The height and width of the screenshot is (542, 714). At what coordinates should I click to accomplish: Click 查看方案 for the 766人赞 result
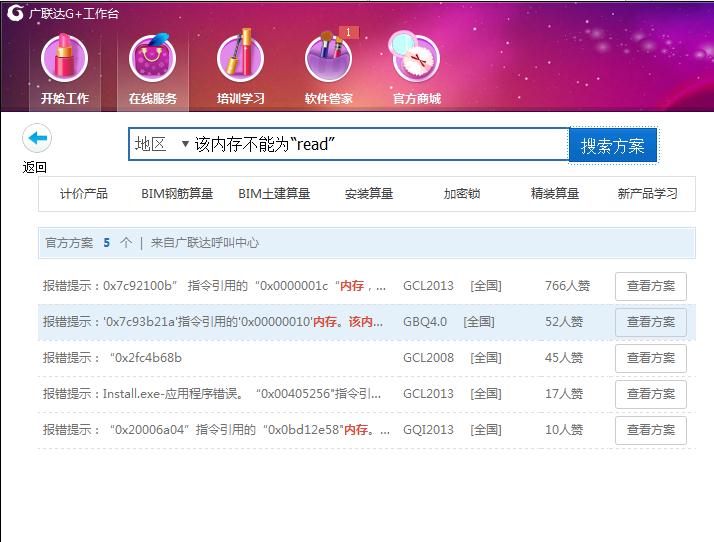coord(651,286)
